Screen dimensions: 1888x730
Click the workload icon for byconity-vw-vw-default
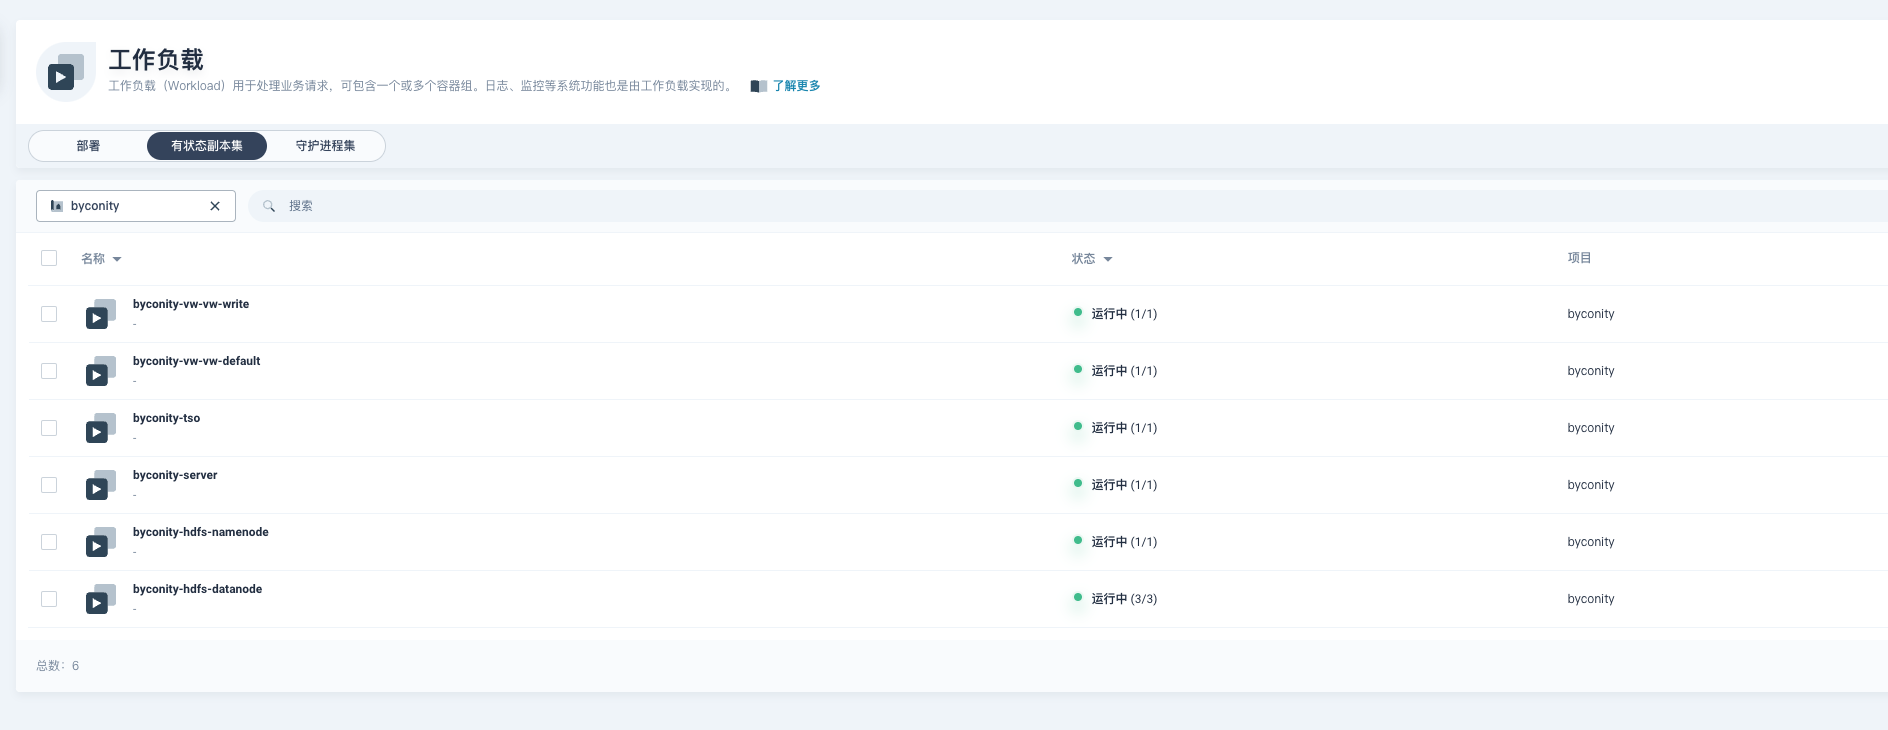pyautogui.click(x=101, y=371)
